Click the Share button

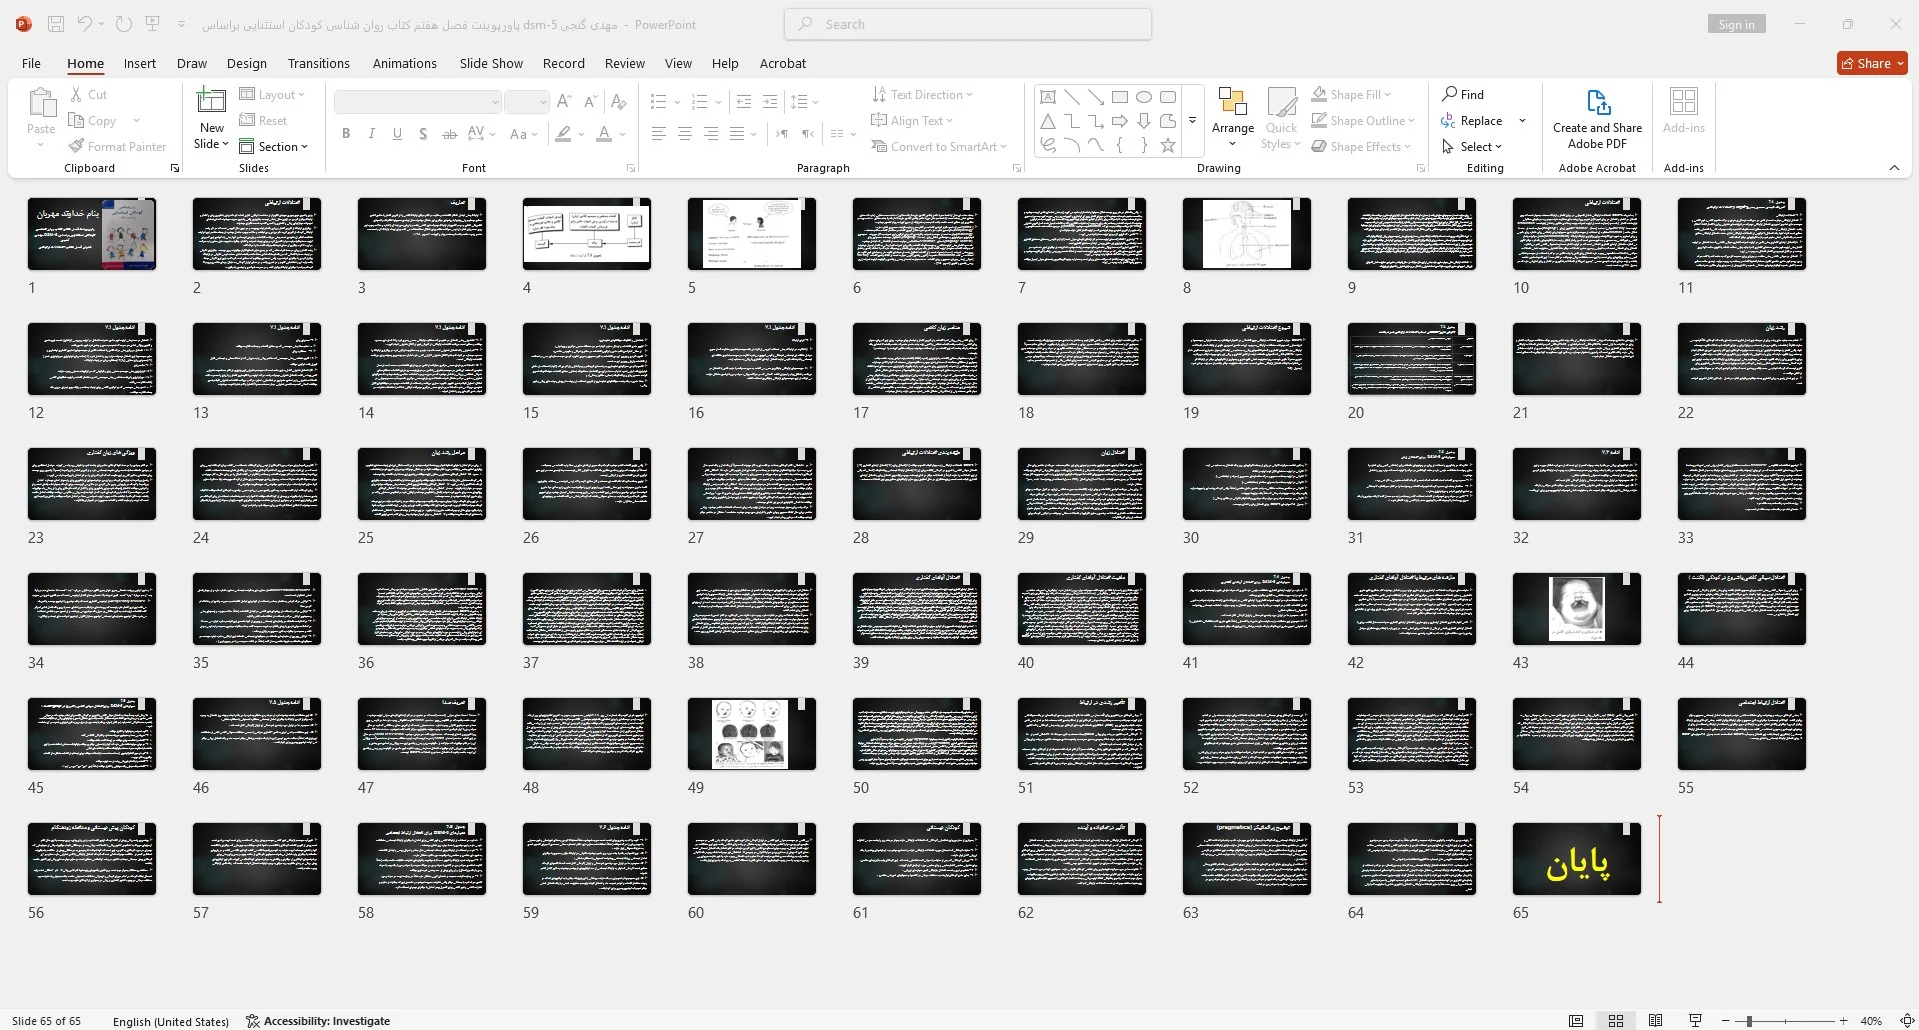coord(1872,63)
